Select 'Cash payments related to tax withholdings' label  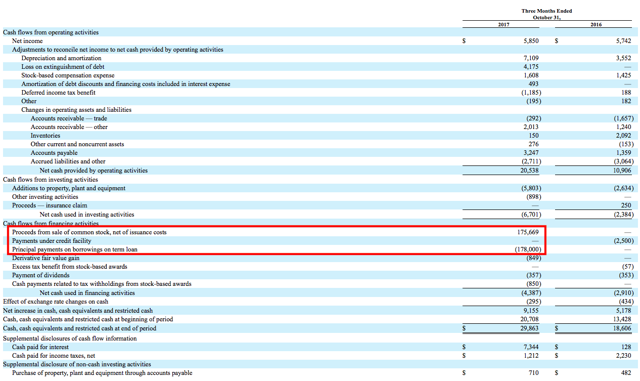(102, 284)
